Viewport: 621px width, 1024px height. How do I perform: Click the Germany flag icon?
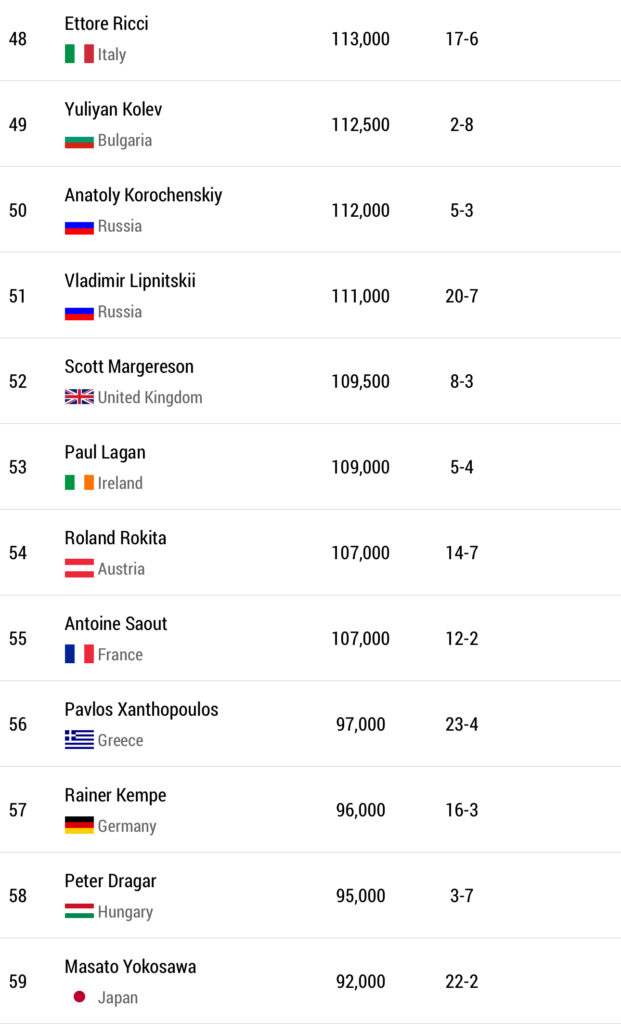pos(79,826)
